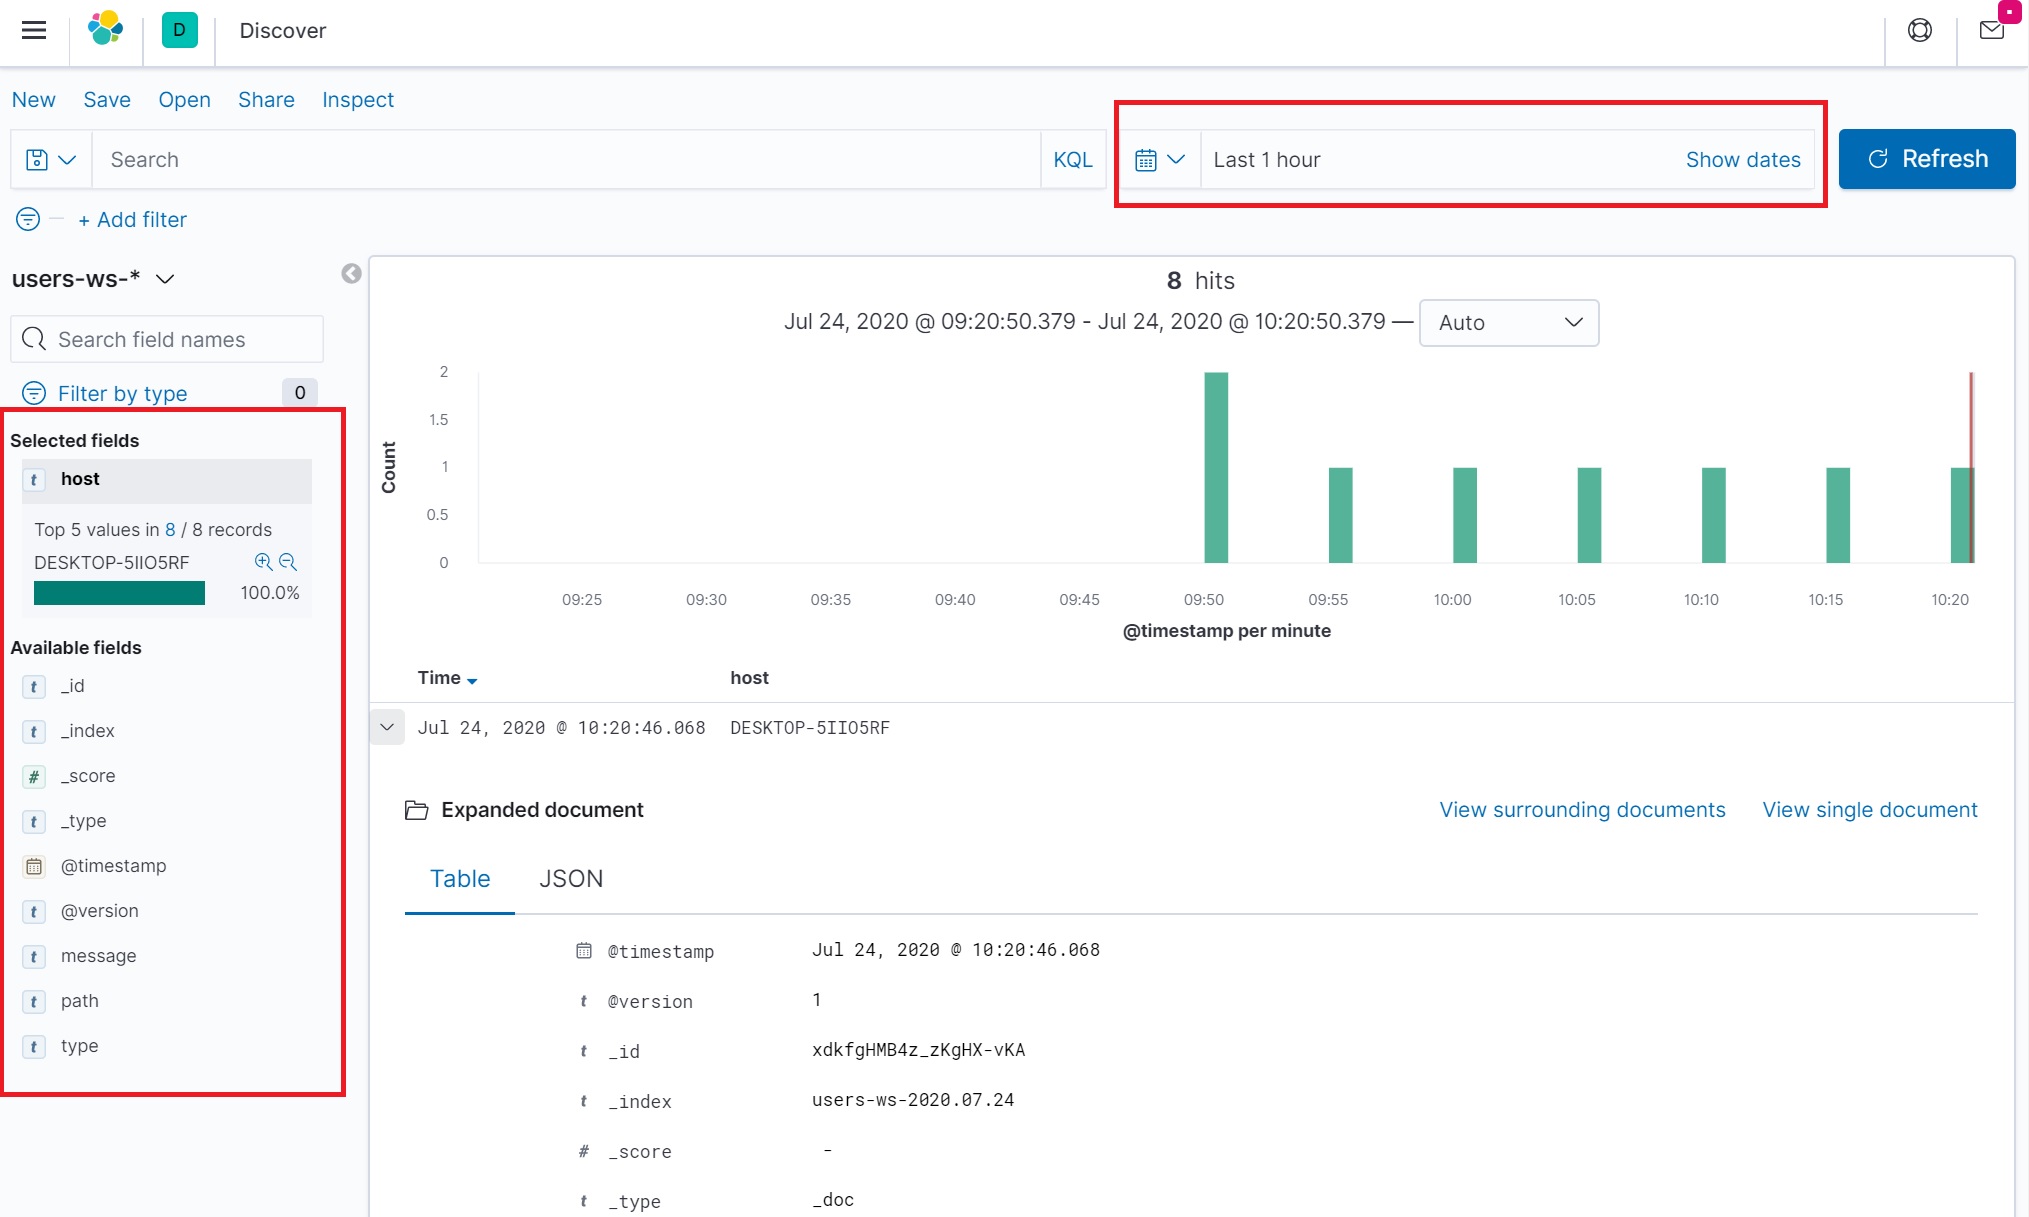The height and width of the screenshot is (1217, 2029).
Task: Collapse the expanded document row chevron
Action: 387,727
